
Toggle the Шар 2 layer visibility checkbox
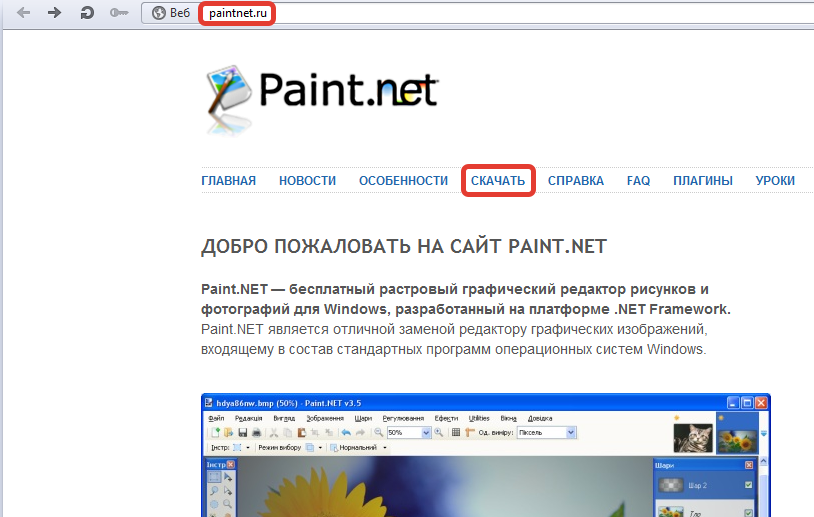(x=748, y=486)
